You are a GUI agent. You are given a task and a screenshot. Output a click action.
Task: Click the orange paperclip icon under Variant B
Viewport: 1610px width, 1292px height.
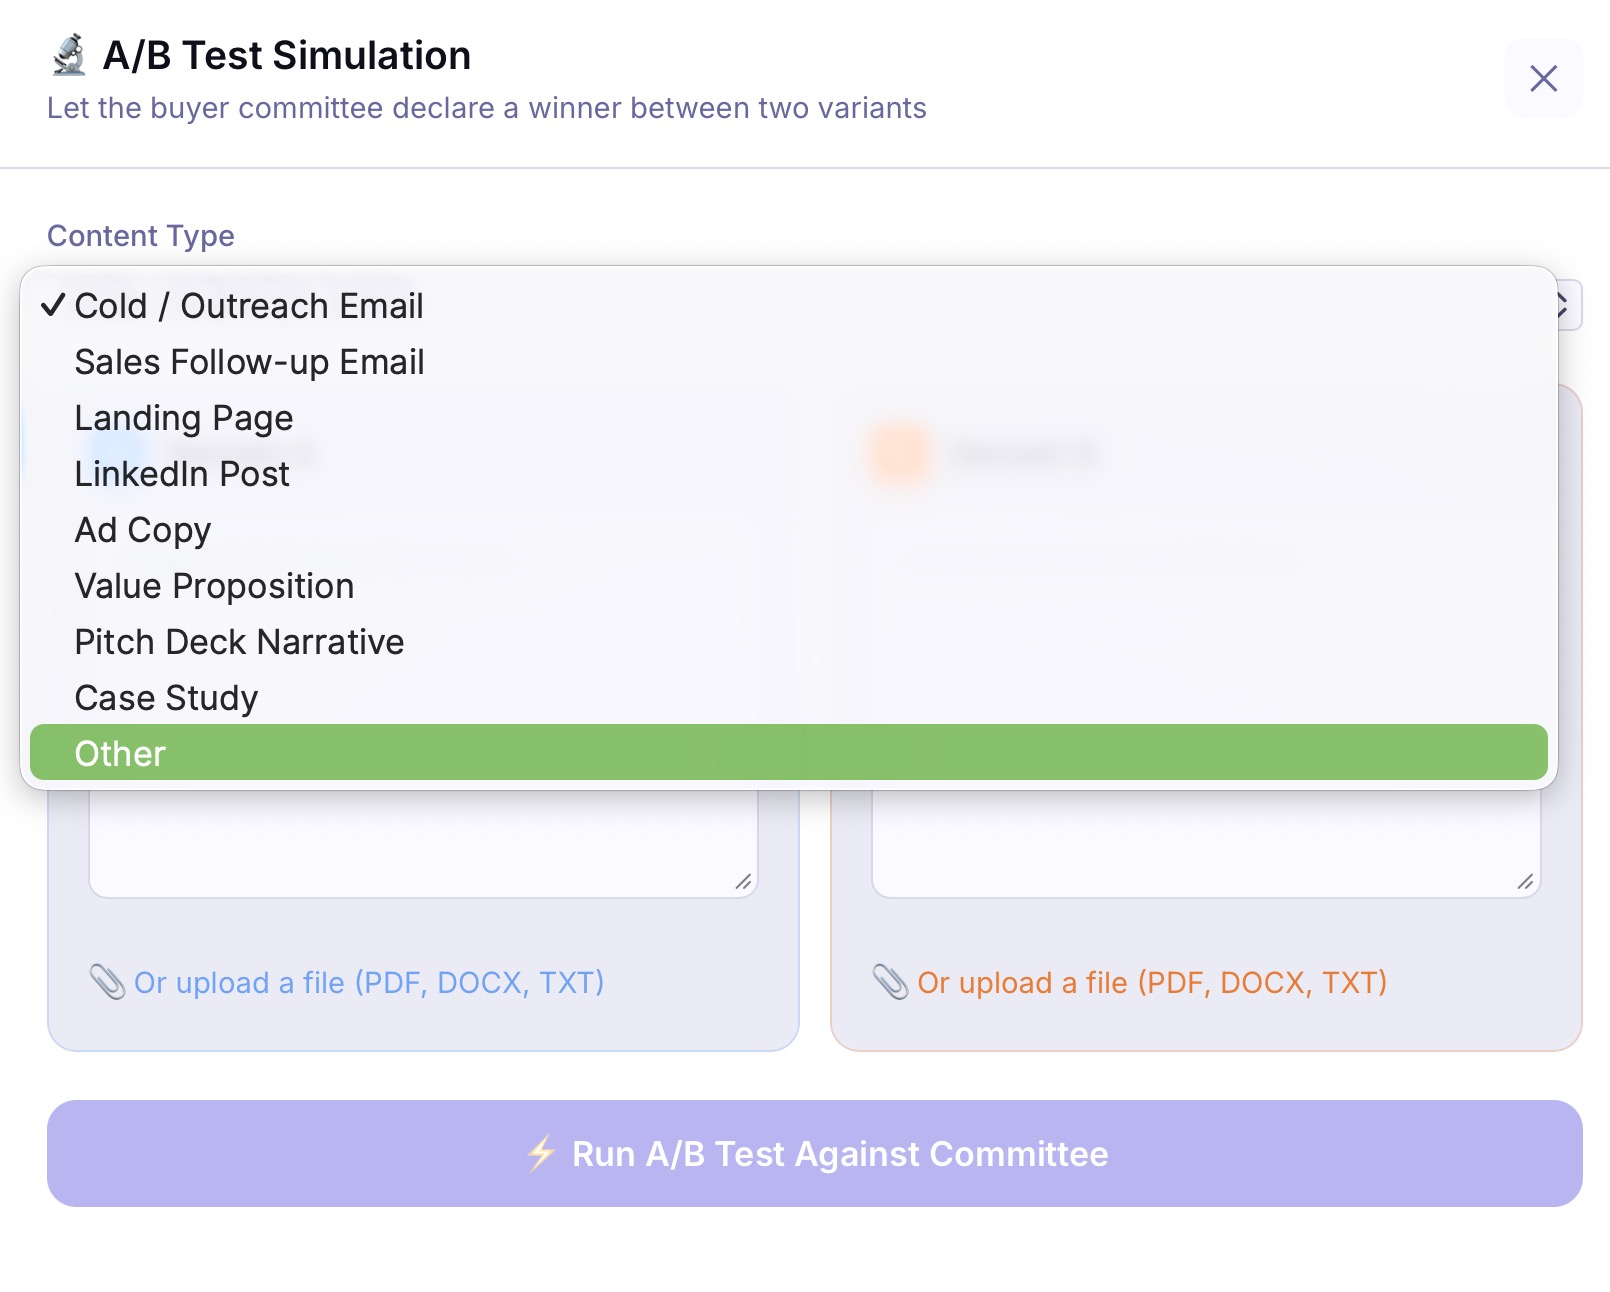(892, 983)
